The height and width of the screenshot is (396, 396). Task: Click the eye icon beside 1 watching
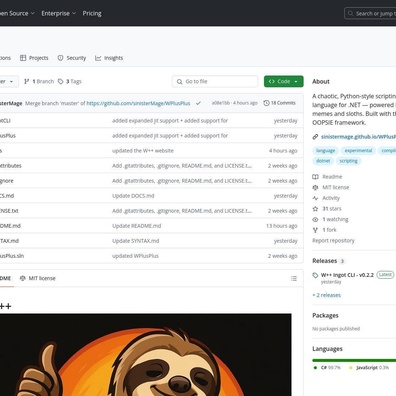pyautogui.click(x=315, y=219)
